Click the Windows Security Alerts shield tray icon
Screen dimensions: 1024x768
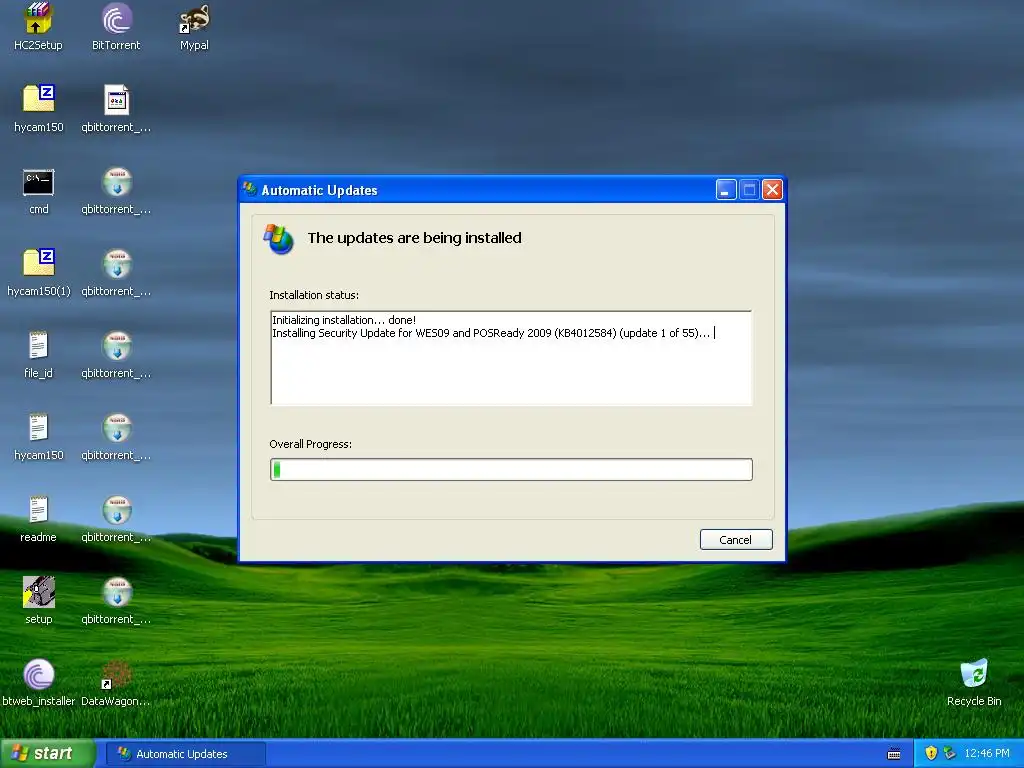pyautogui.click(x=931, y=753)
